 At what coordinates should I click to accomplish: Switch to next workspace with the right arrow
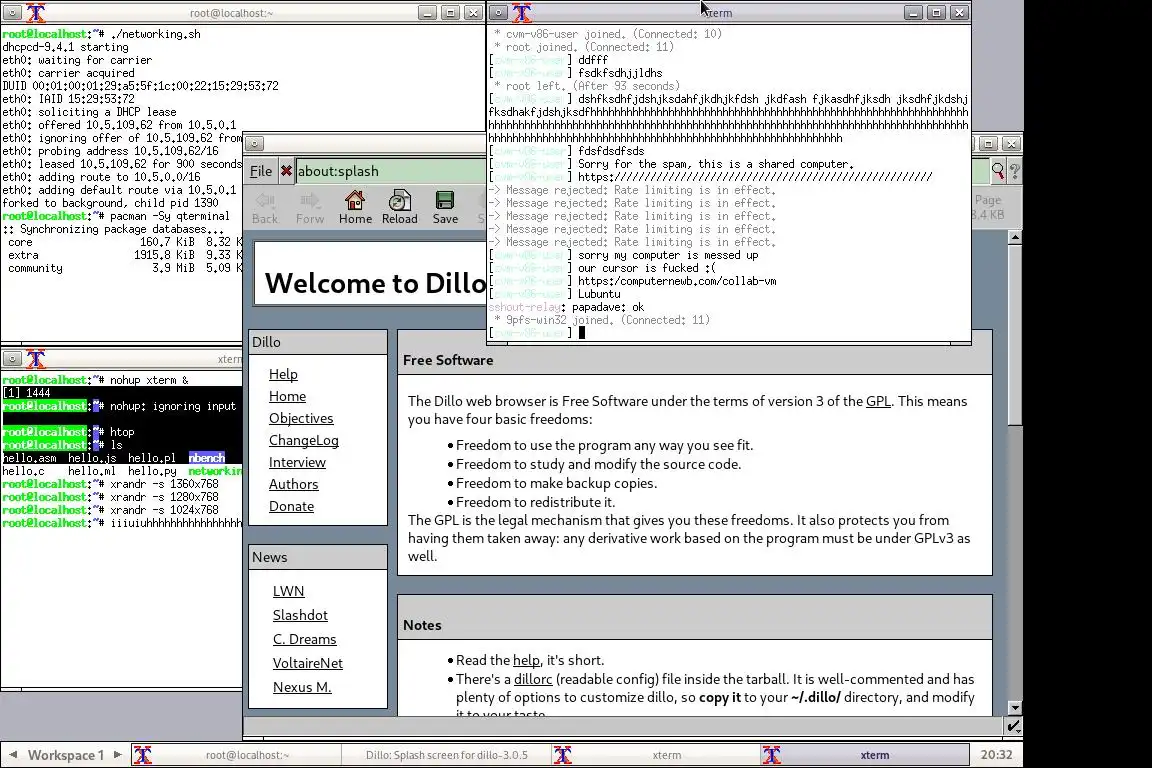tap(118, 755)
